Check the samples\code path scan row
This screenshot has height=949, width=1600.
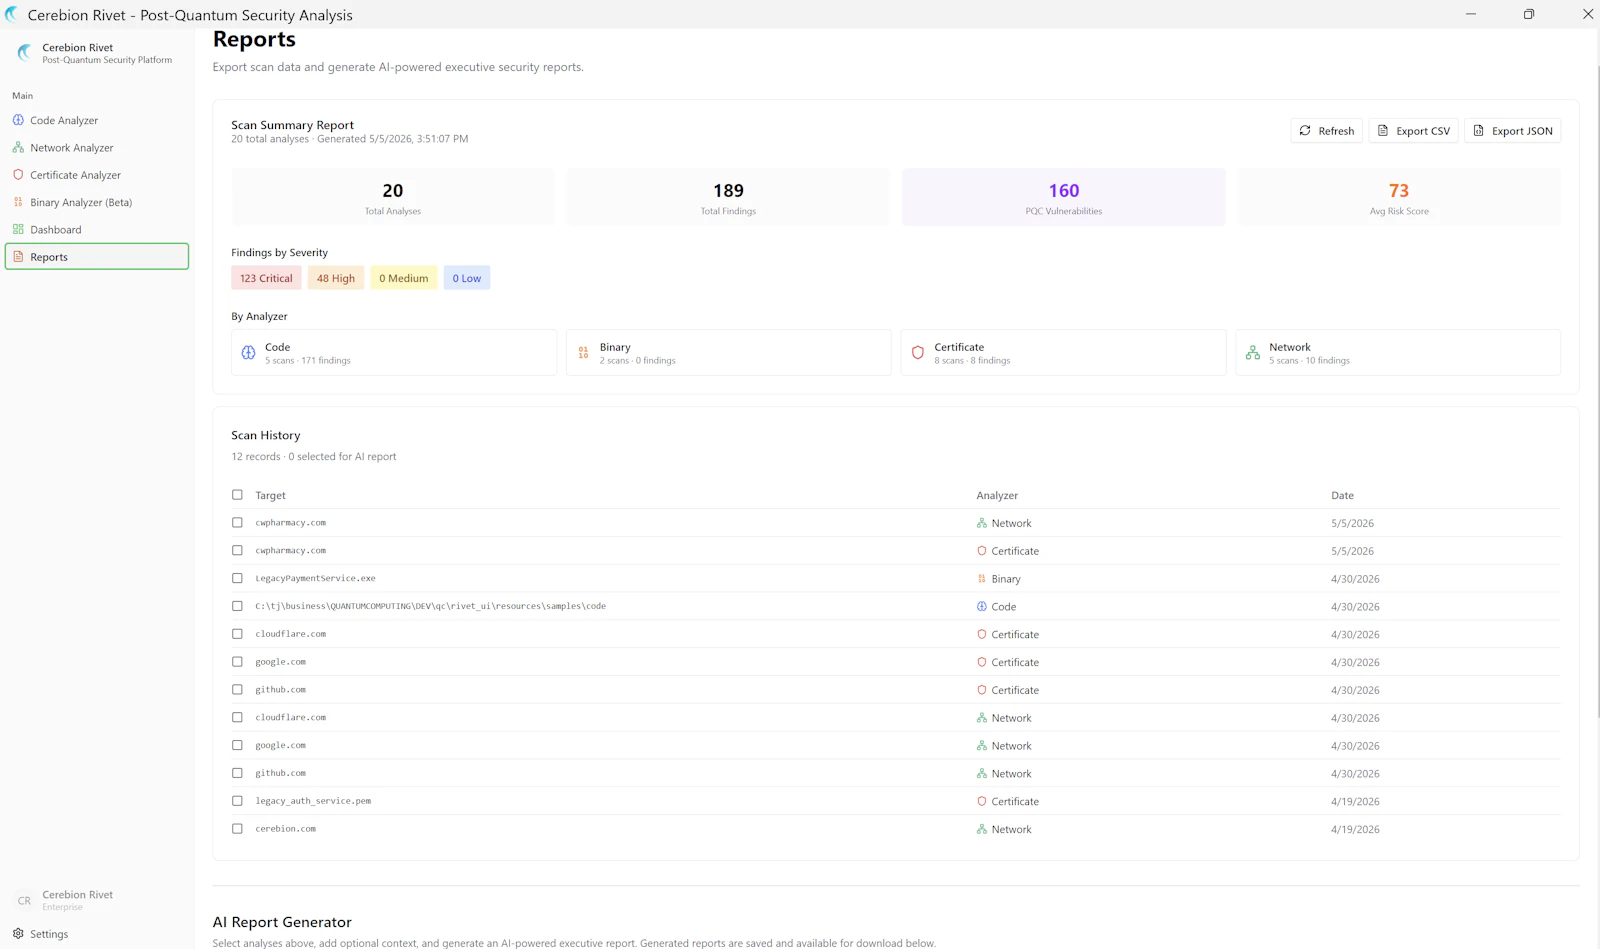(237, 606)
